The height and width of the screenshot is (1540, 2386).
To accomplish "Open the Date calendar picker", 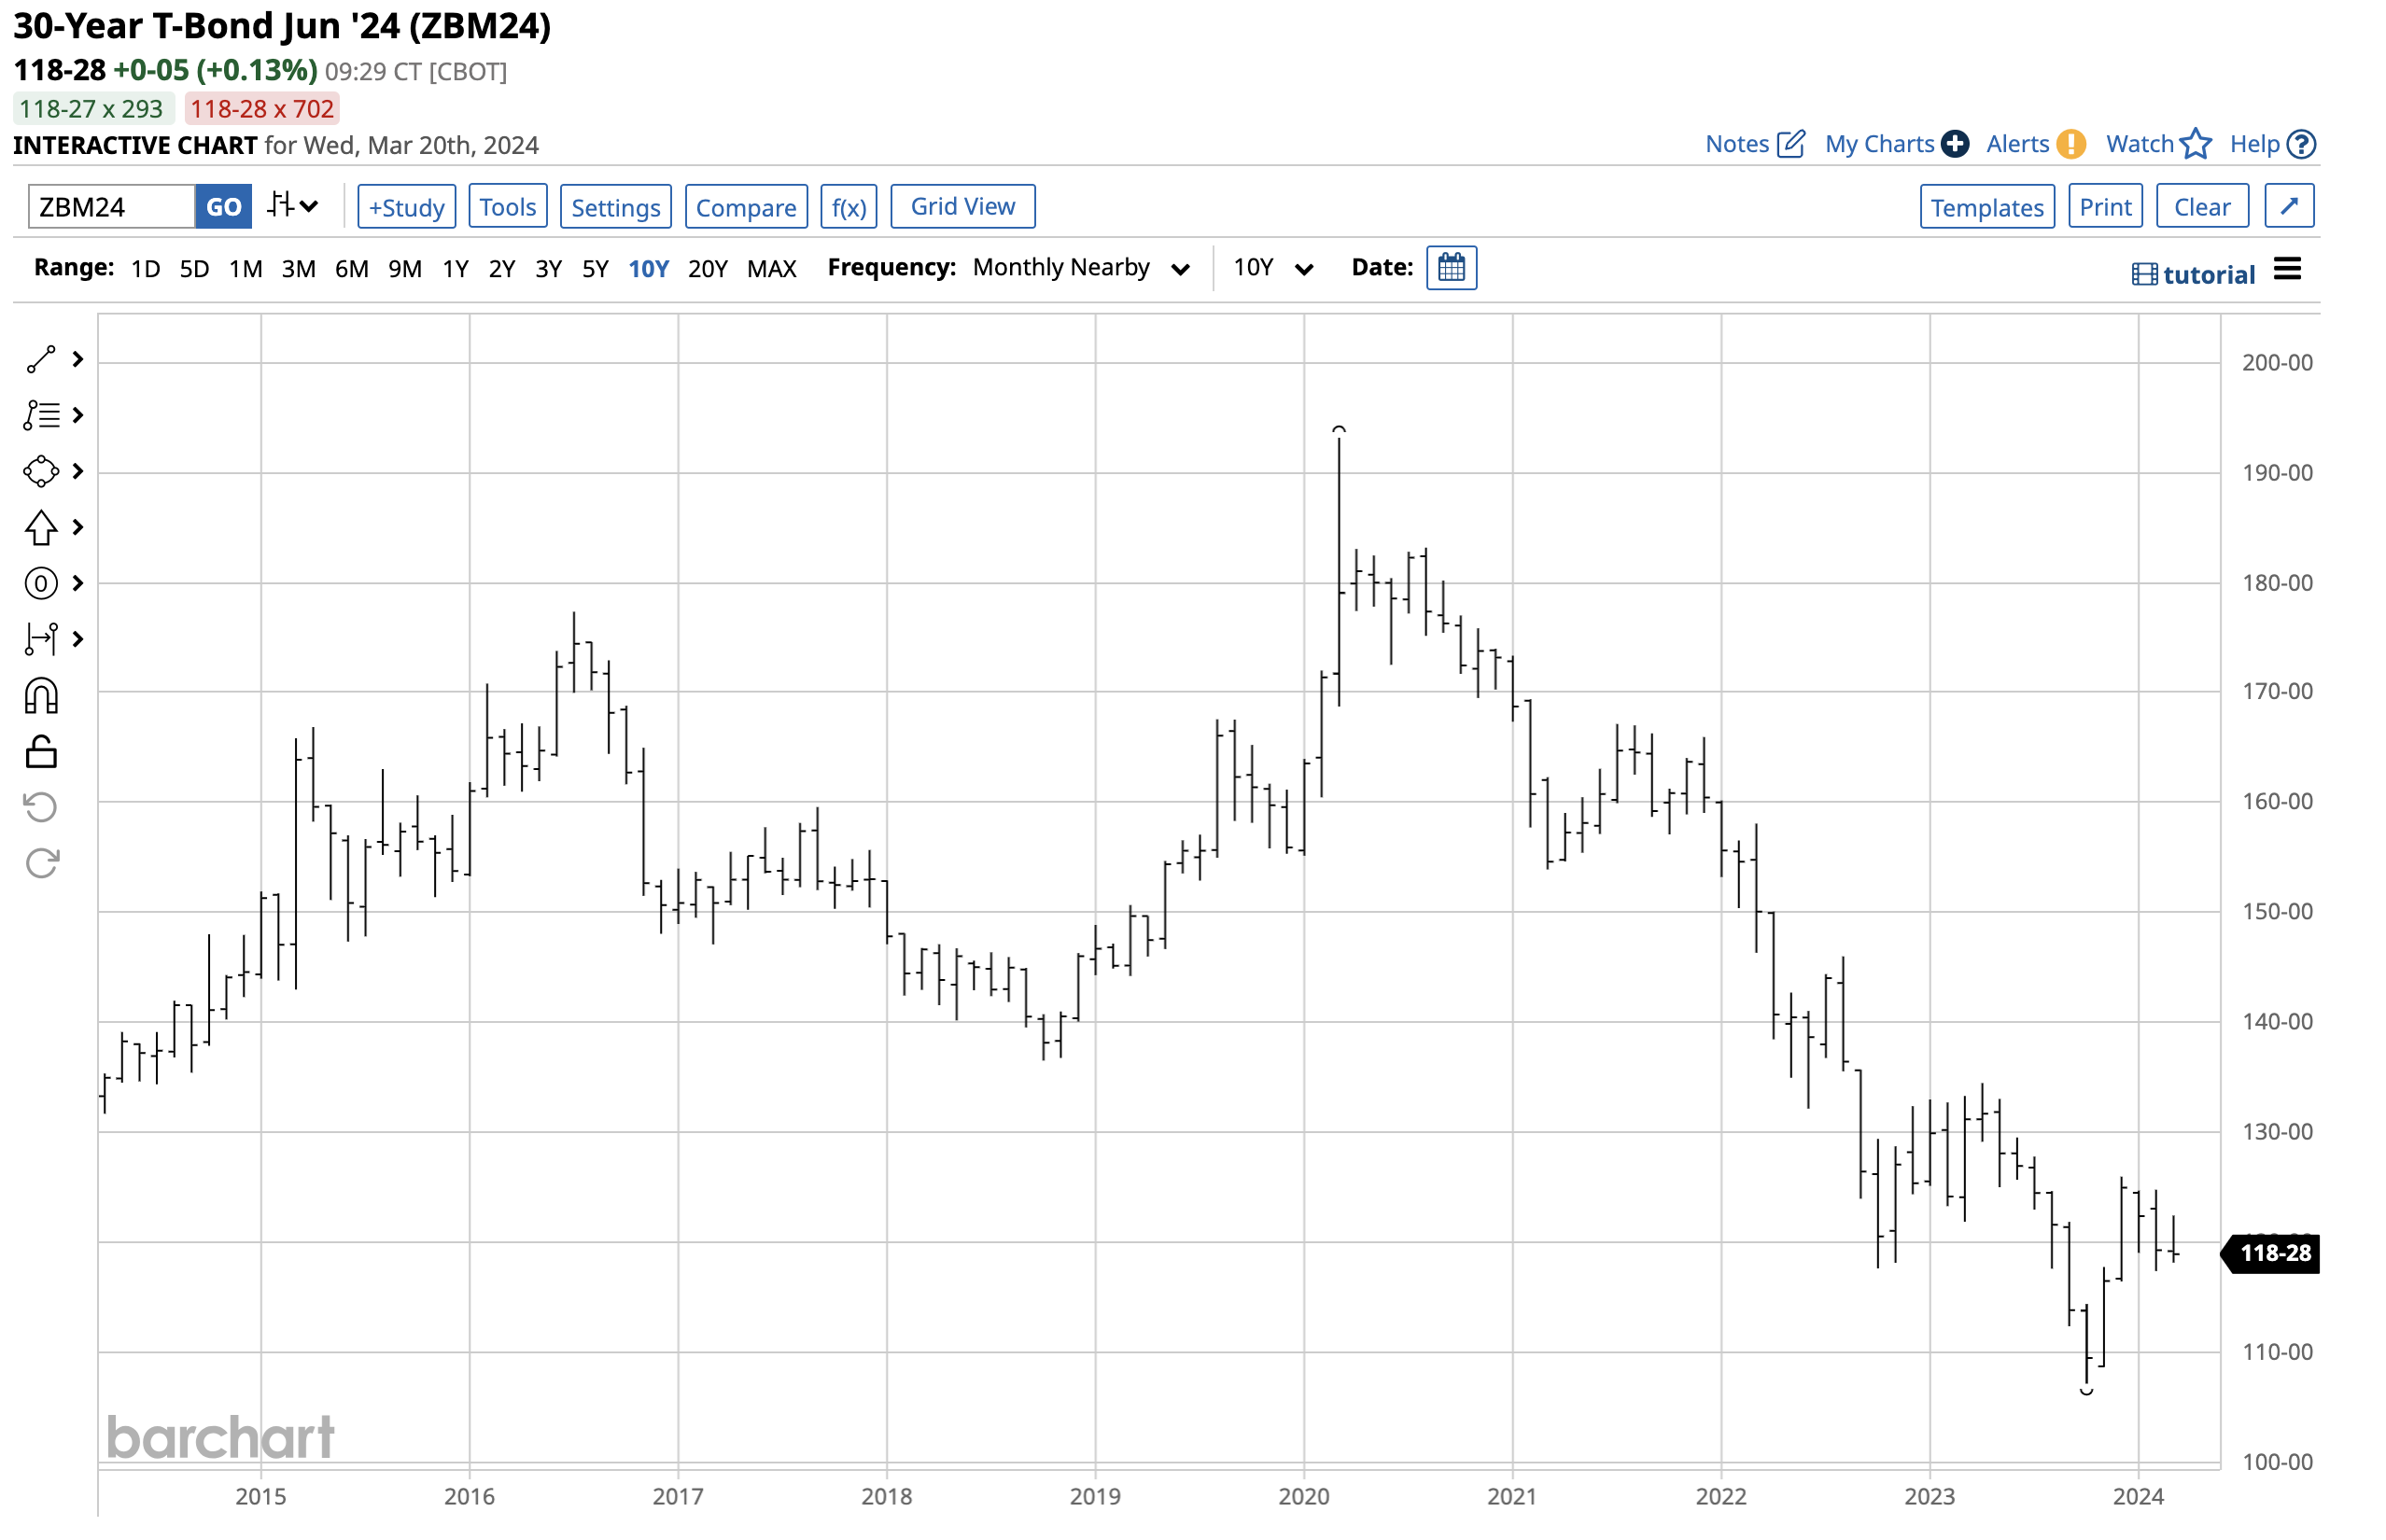I will [x=1451, y=268].
